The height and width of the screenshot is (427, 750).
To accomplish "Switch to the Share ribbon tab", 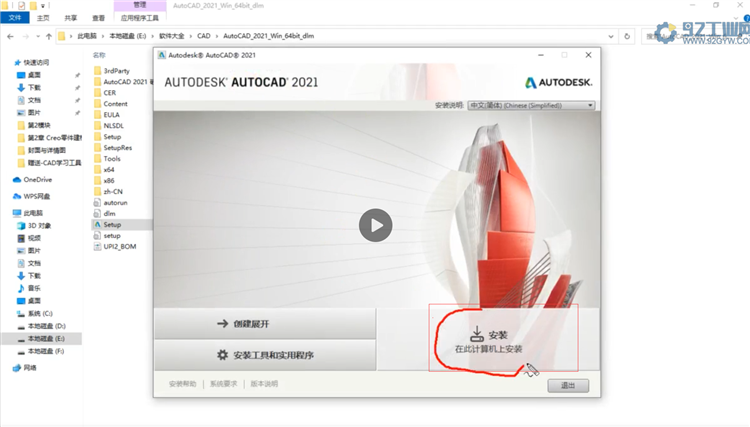I will [71, 18].
